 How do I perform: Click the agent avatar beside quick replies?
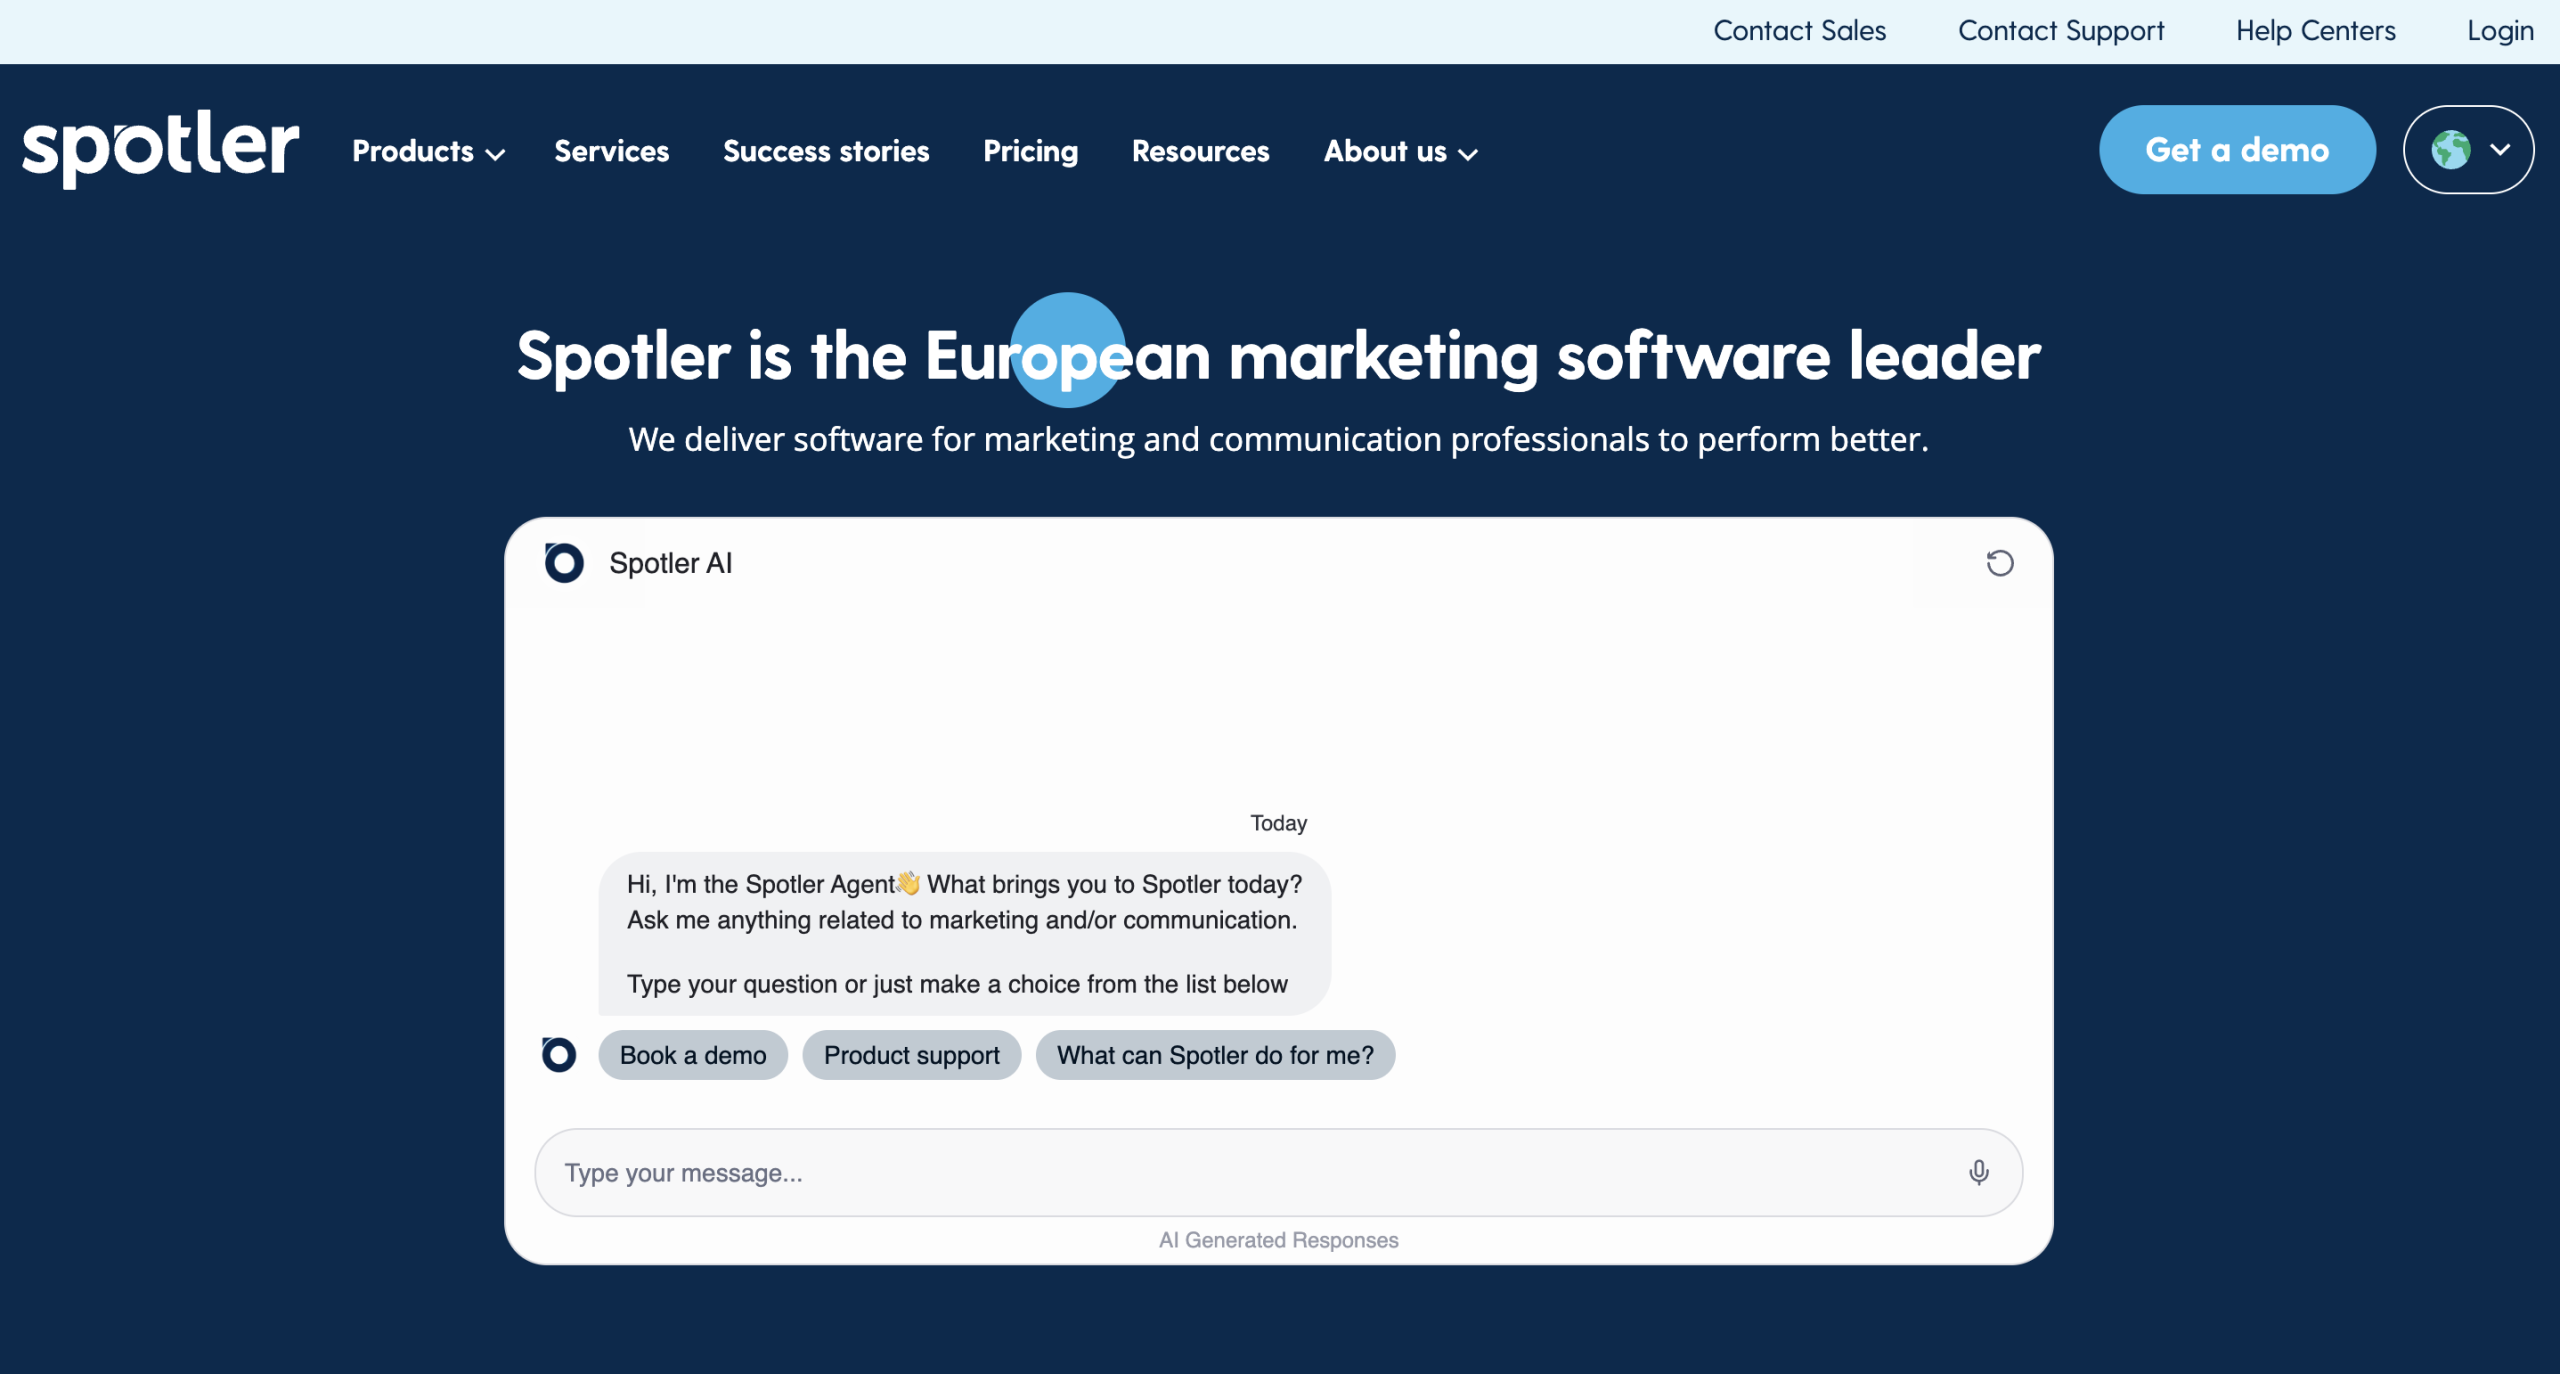tap(559, 1054)
